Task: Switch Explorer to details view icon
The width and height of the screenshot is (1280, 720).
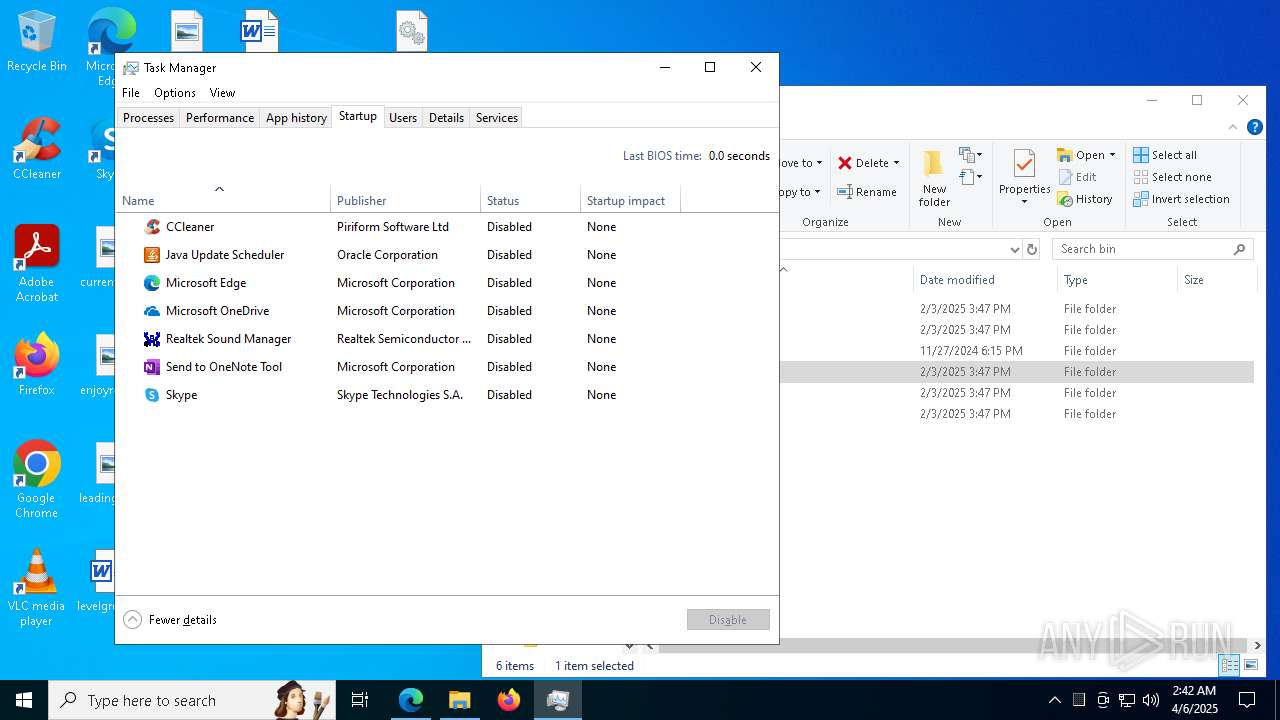Action: 1230,665
